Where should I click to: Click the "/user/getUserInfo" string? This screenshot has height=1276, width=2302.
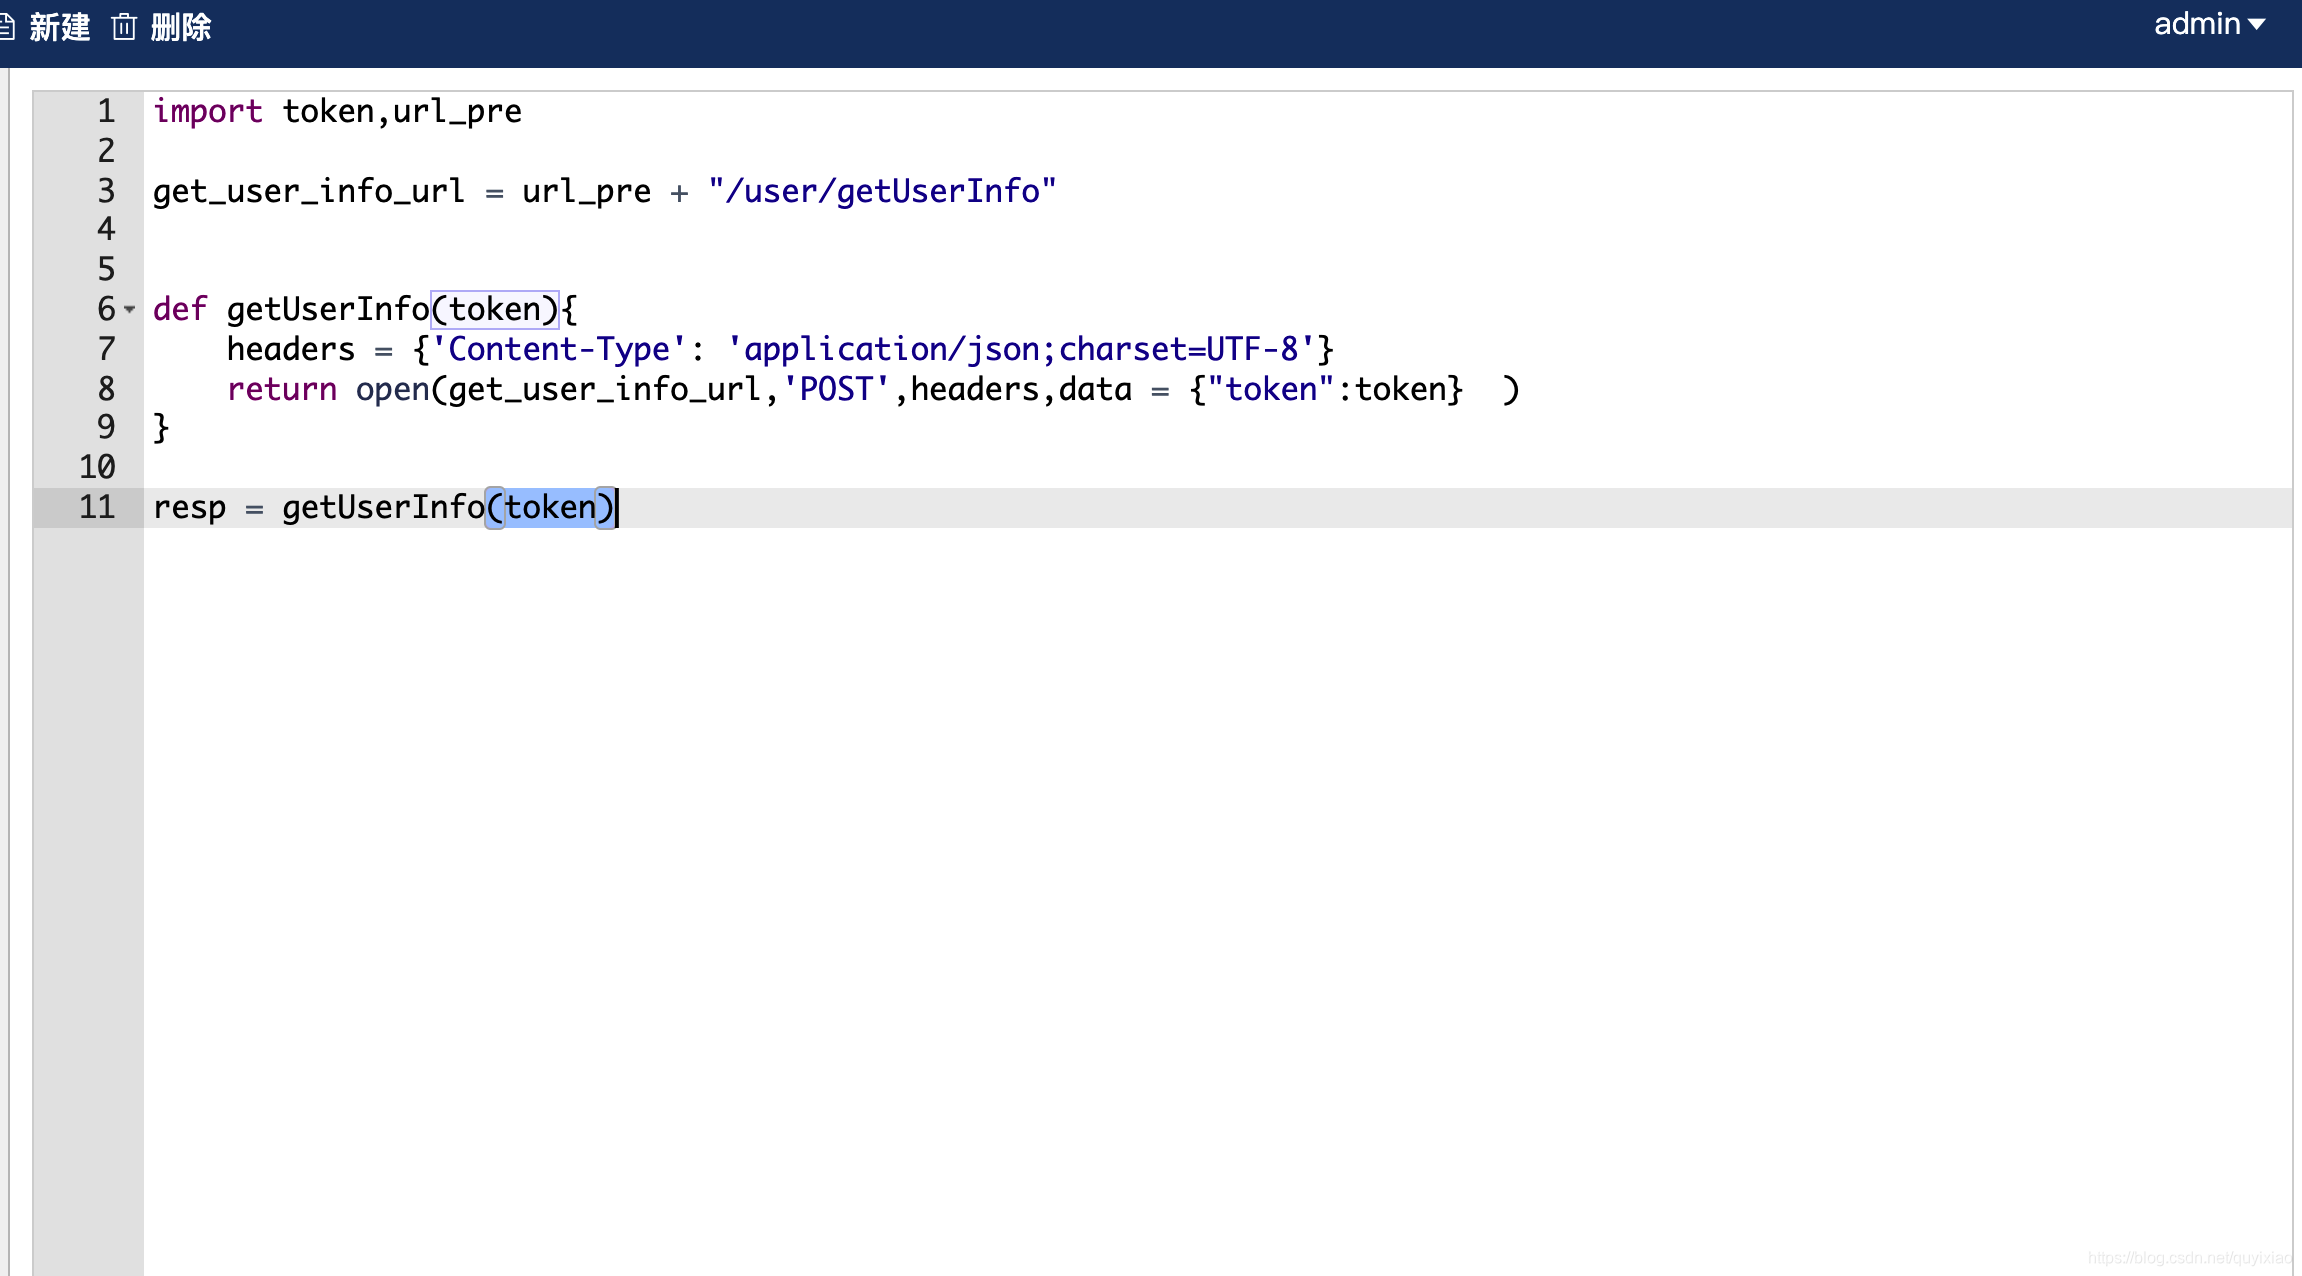(x=883, y=191)
